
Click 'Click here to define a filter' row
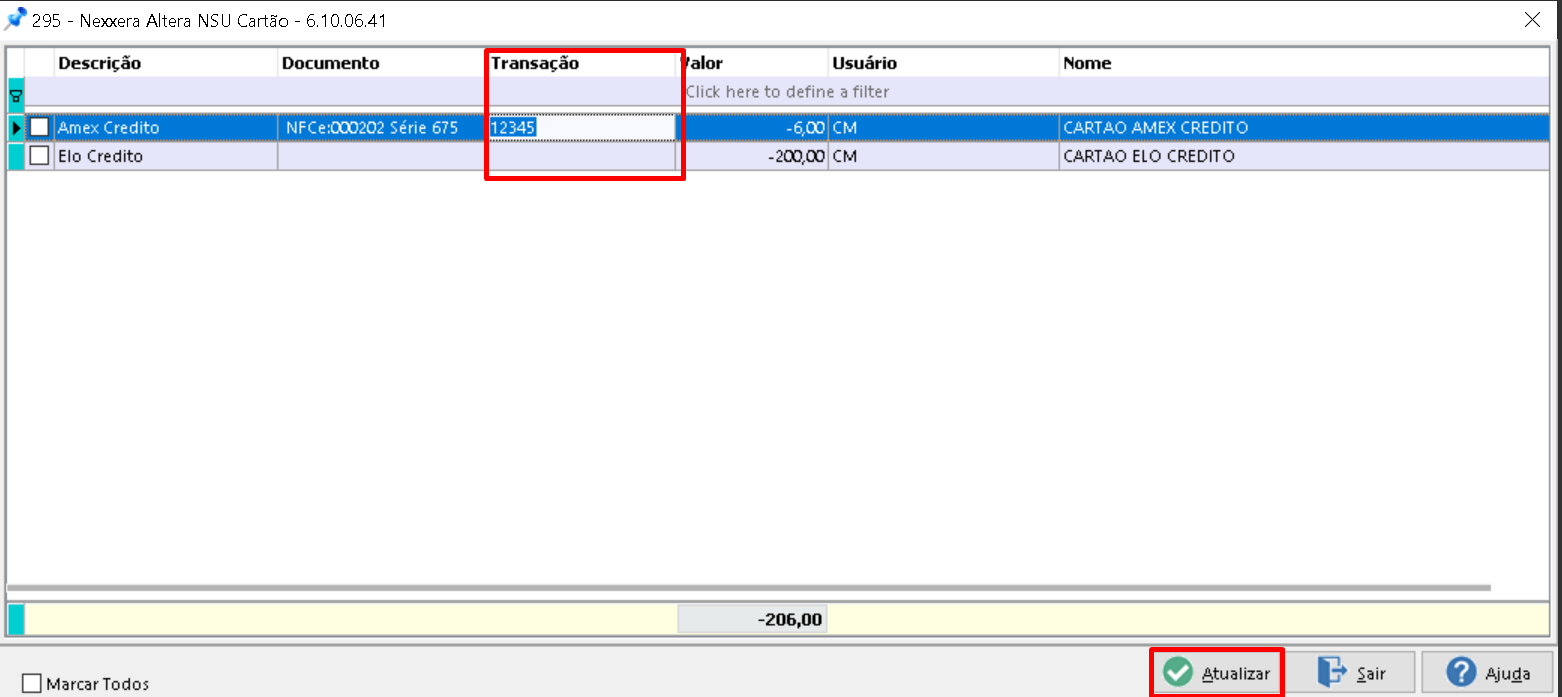point(787,92)
